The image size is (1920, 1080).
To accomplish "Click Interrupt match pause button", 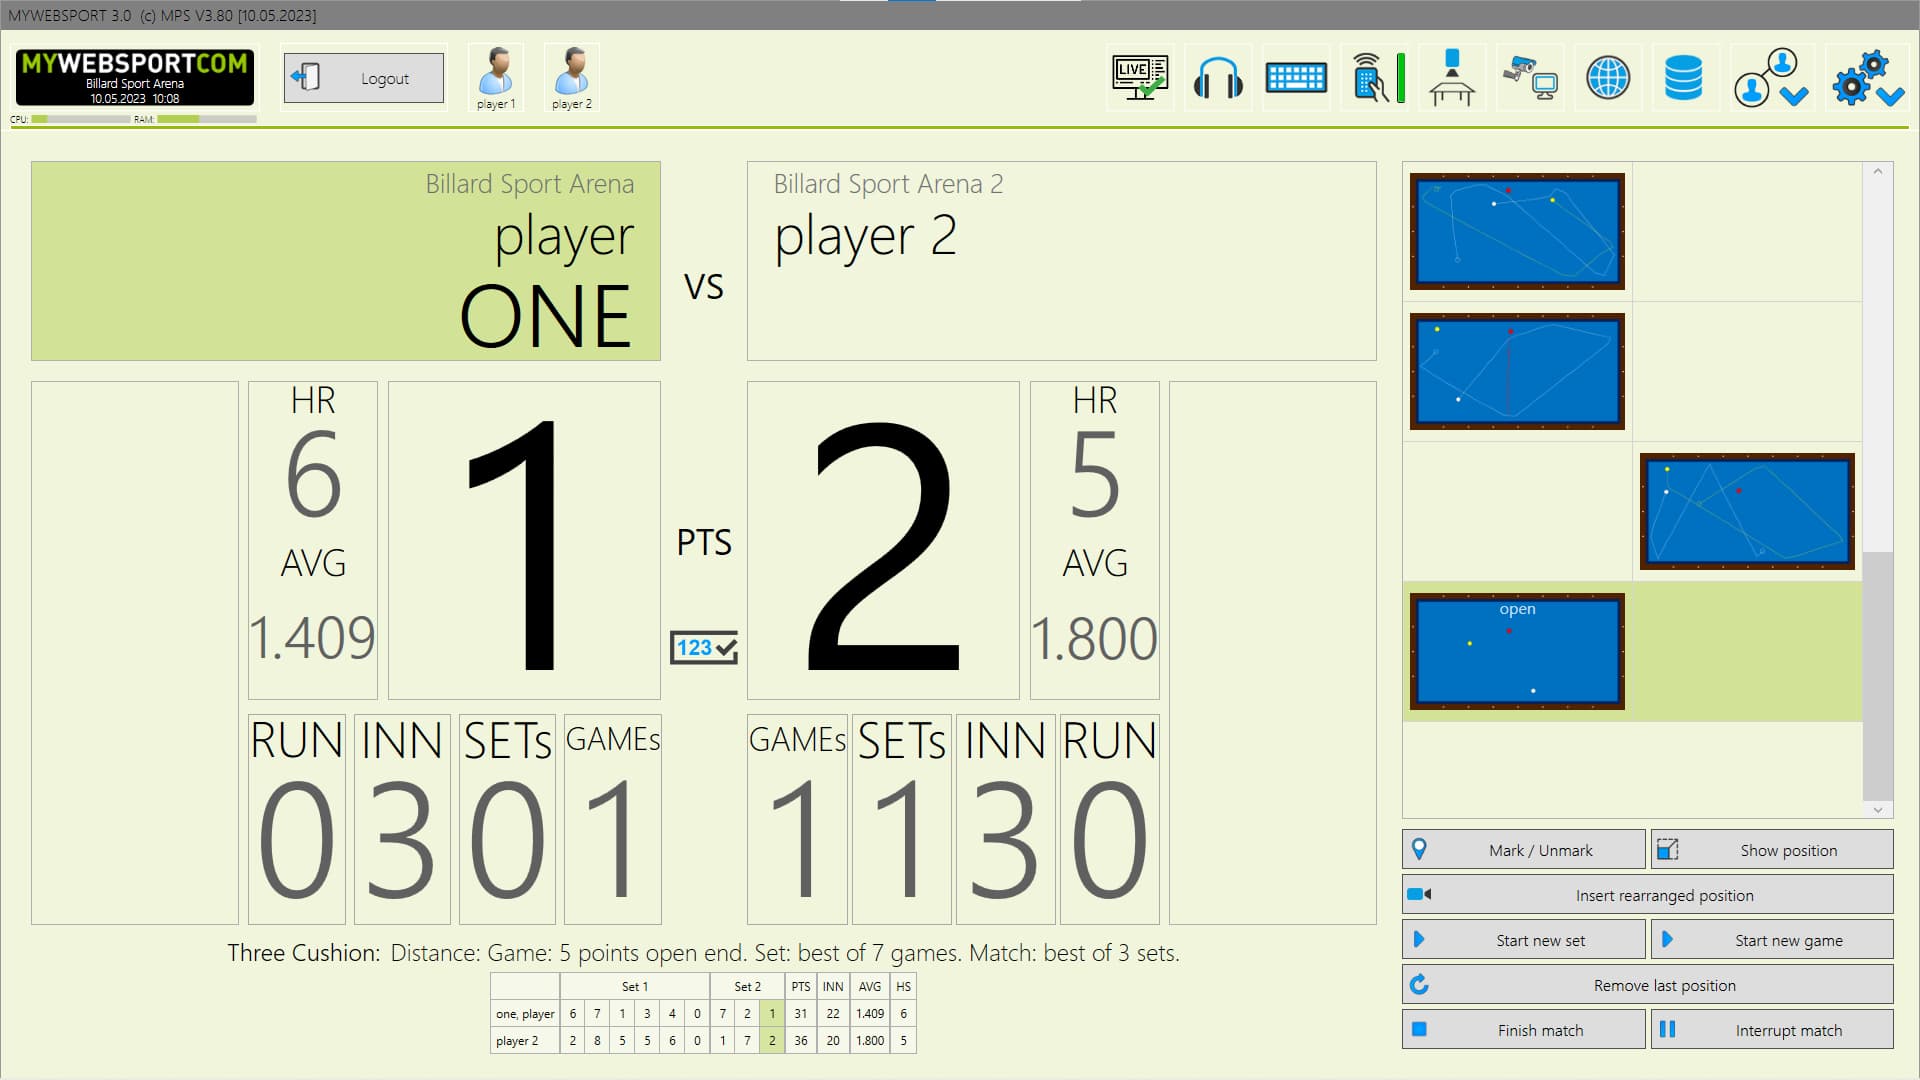I will coord(1771,1030).
